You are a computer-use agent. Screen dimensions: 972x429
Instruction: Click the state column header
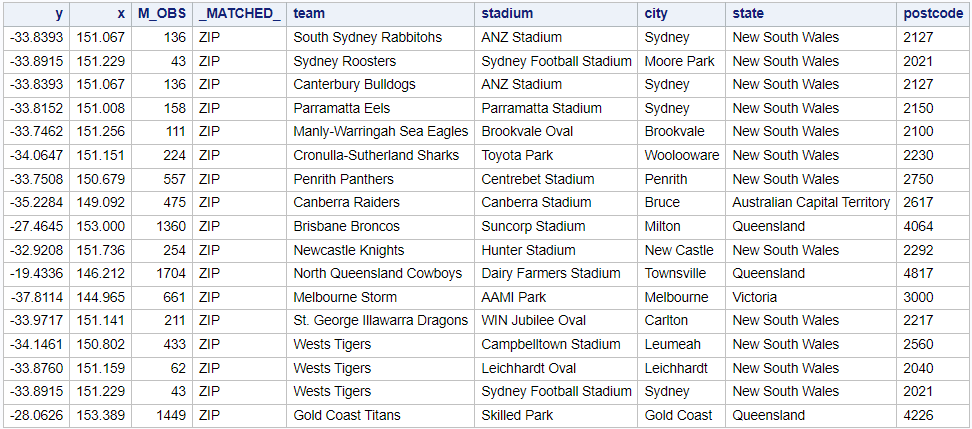coord(748,14)
